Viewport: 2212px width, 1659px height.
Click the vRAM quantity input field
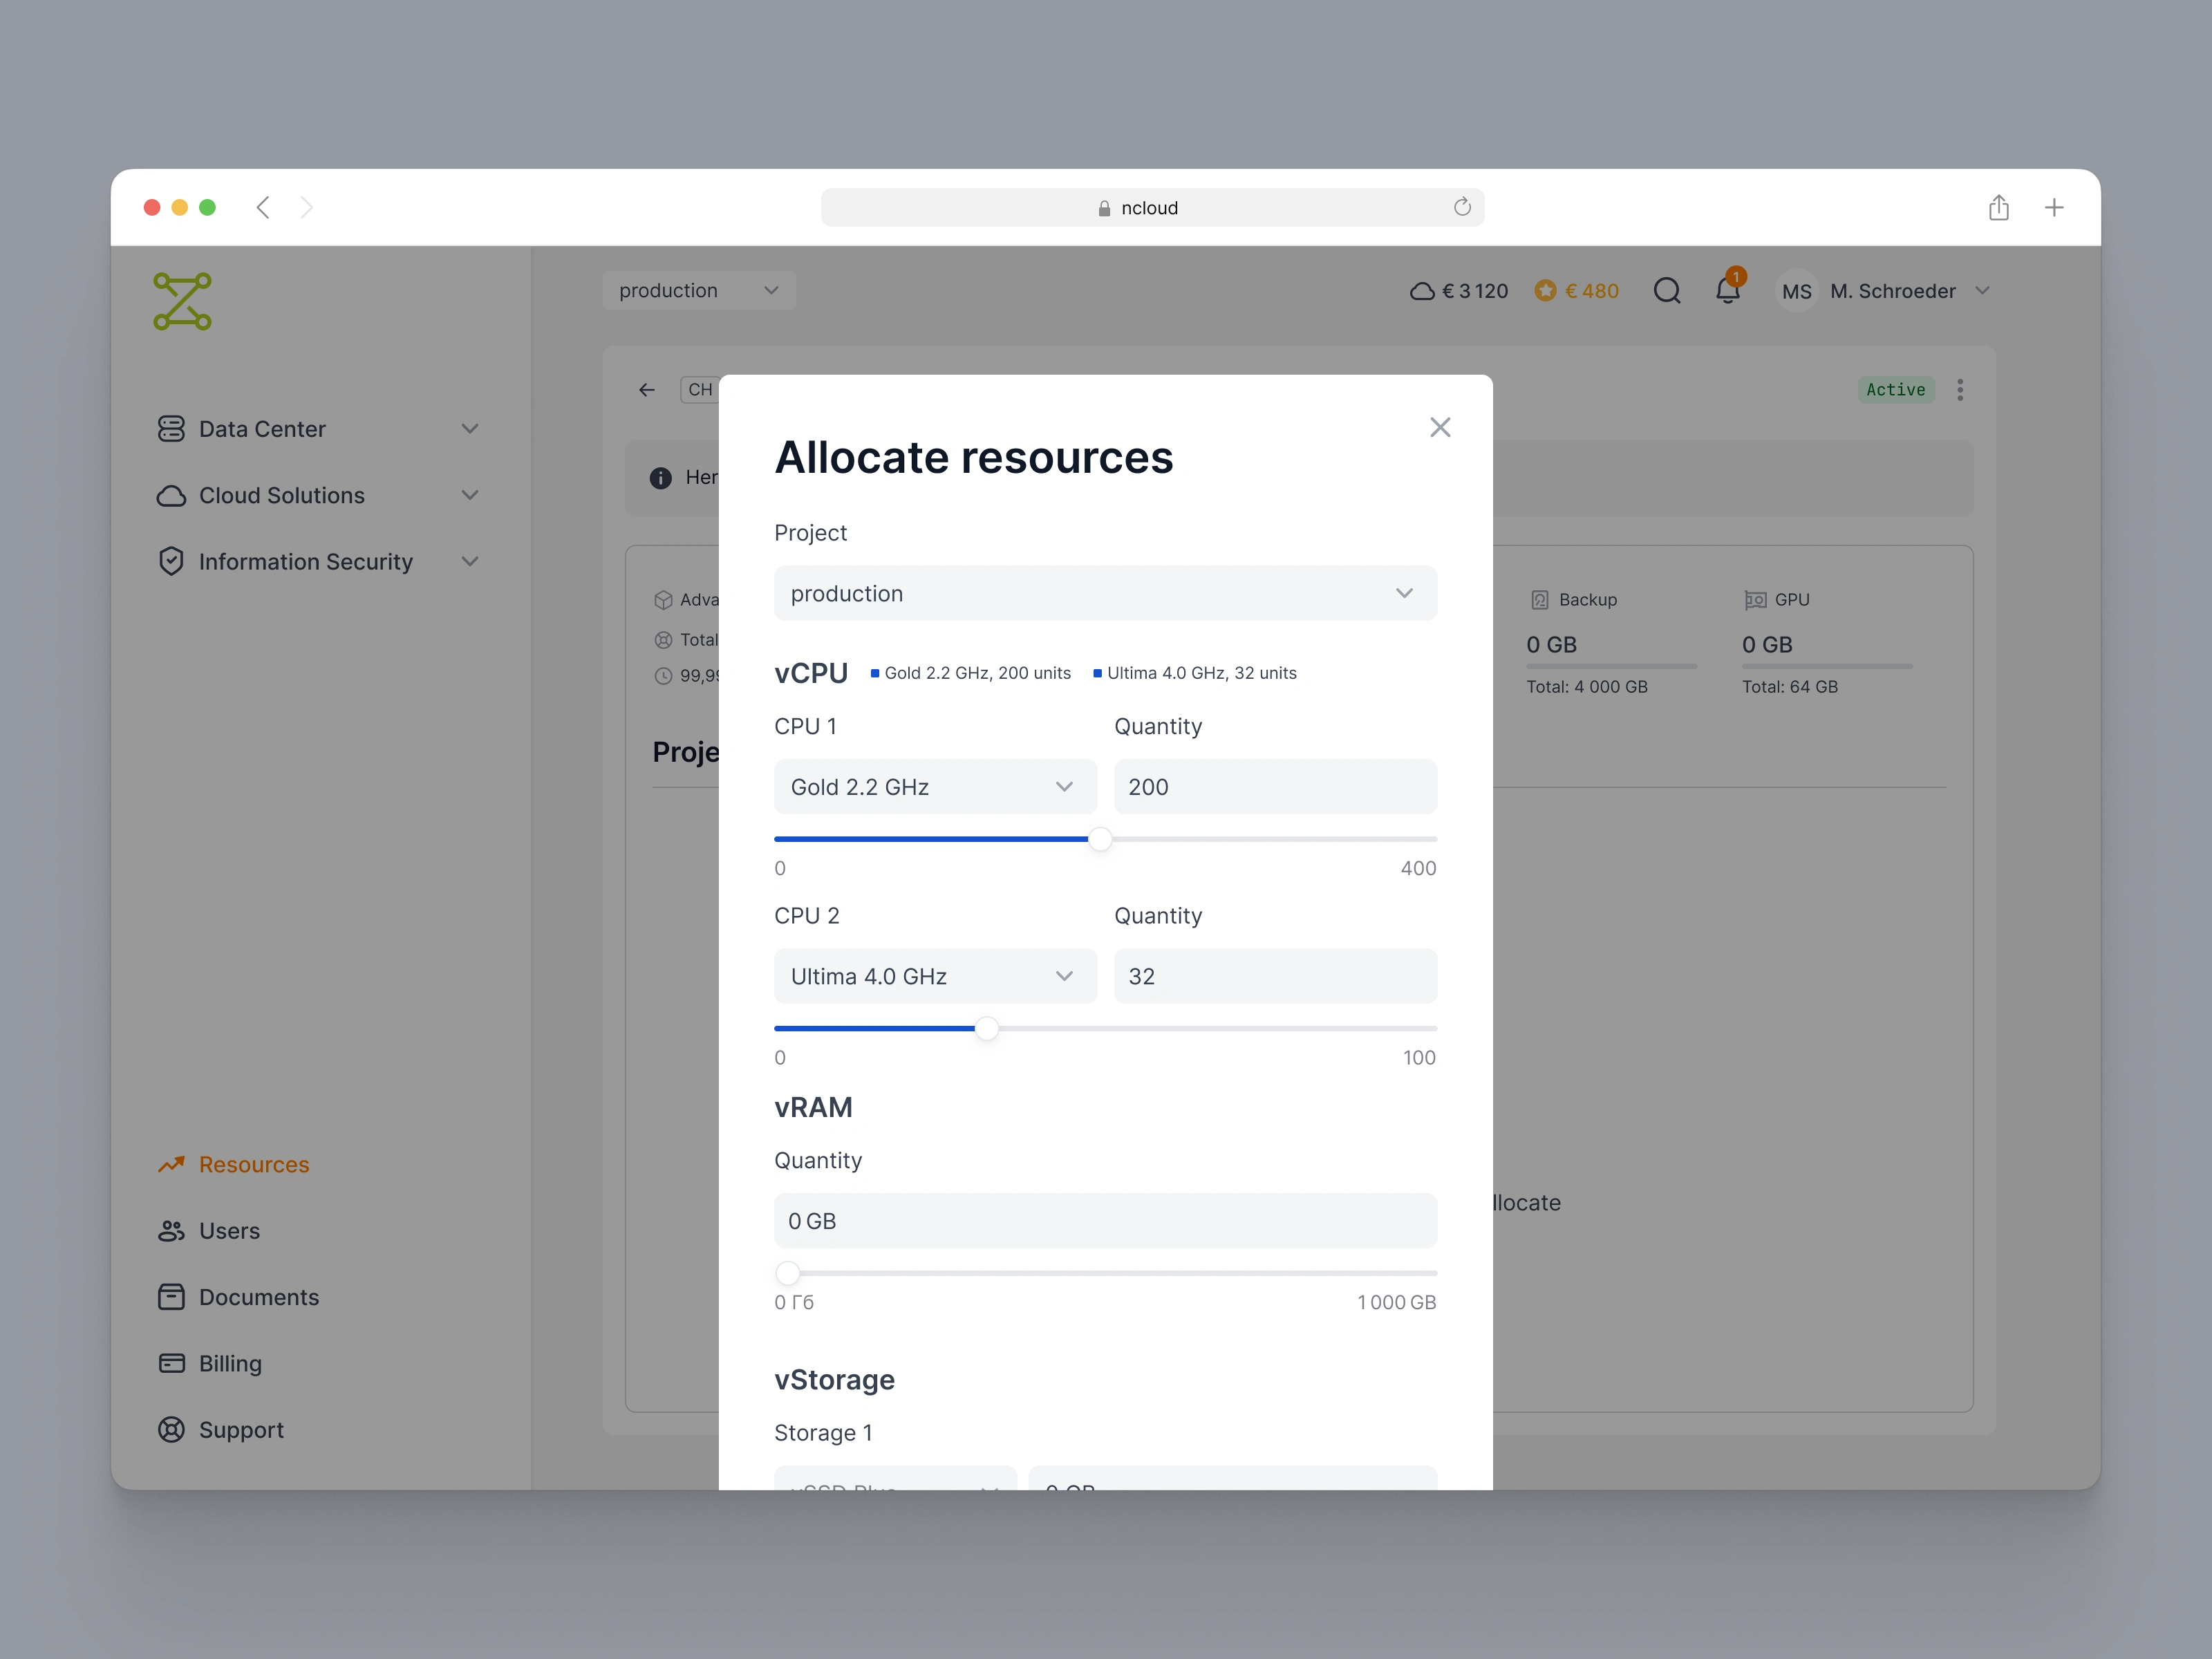(1105, 1221)
